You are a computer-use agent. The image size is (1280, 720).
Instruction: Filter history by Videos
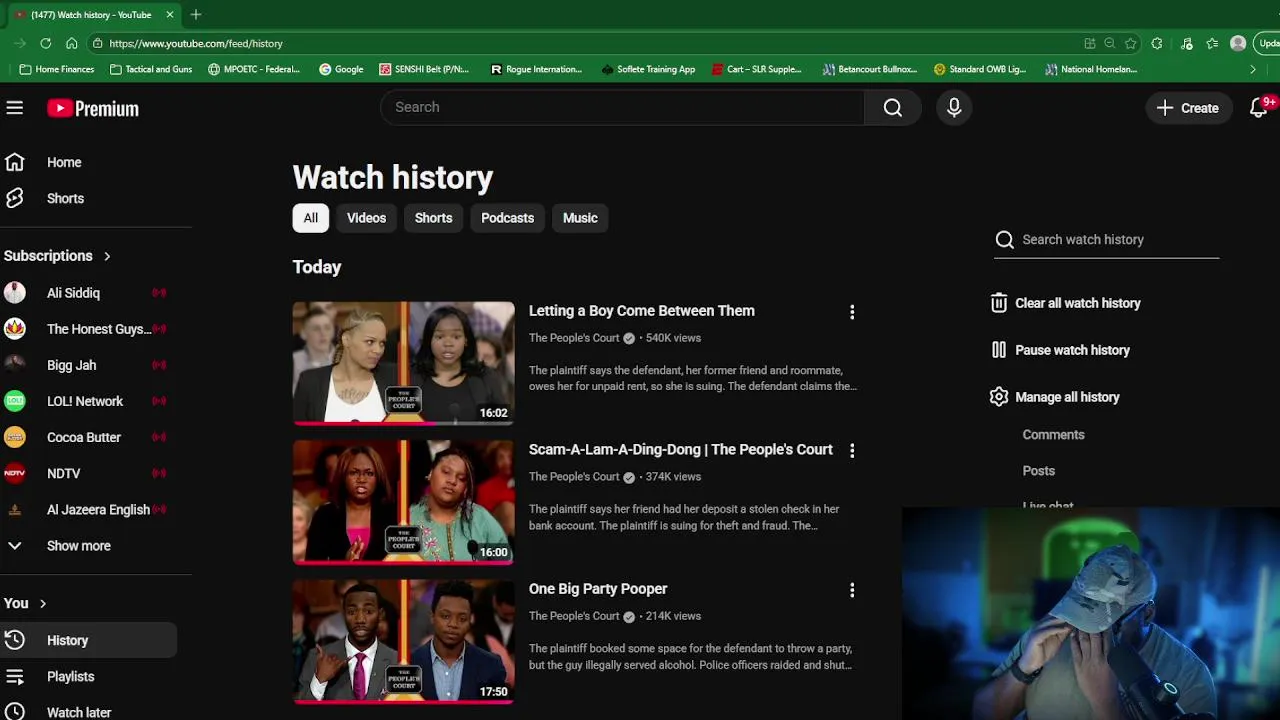point(366,218)
